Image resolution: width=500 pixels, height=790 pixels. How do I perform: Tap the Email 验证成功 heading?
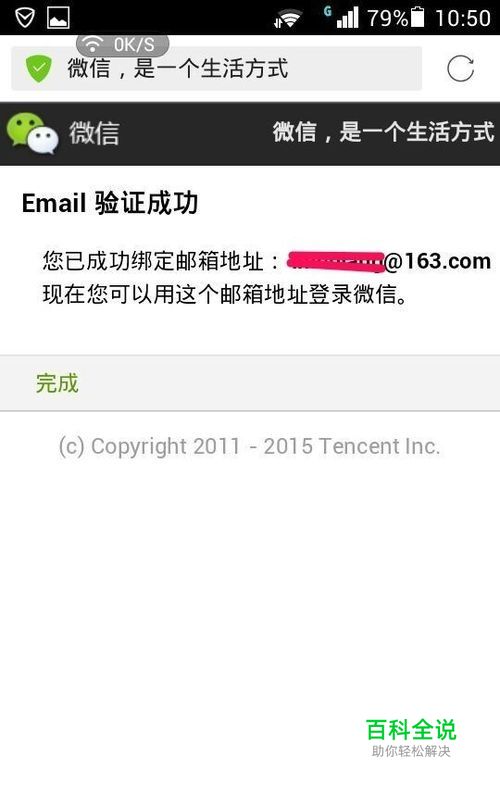coord(110,204)
